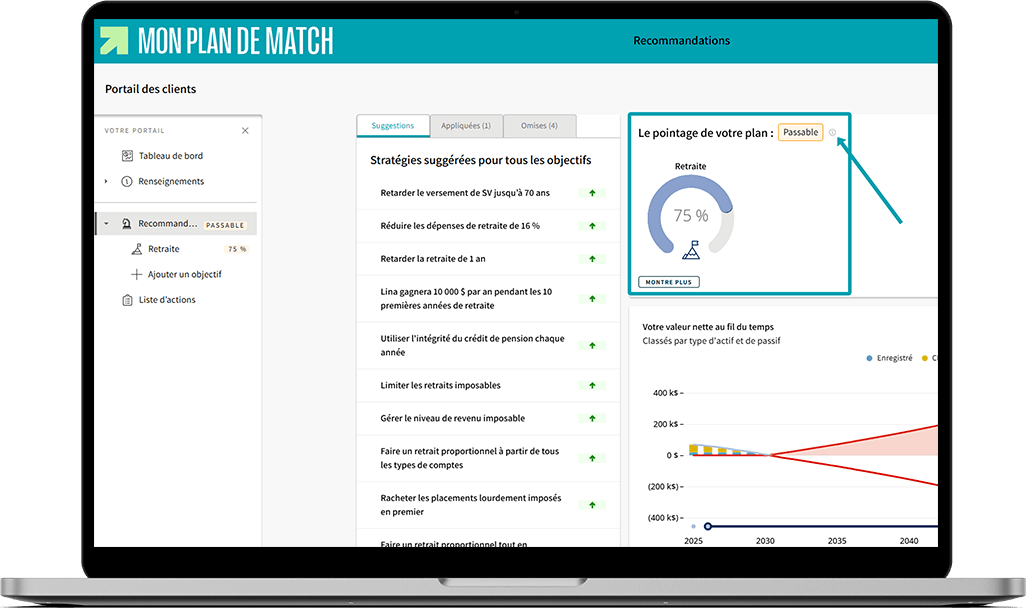The height and width of the screenshot is (608, 1026).
Task: Open Liste d'actions via its clipboard icon
Action: (x=126, y=299)
